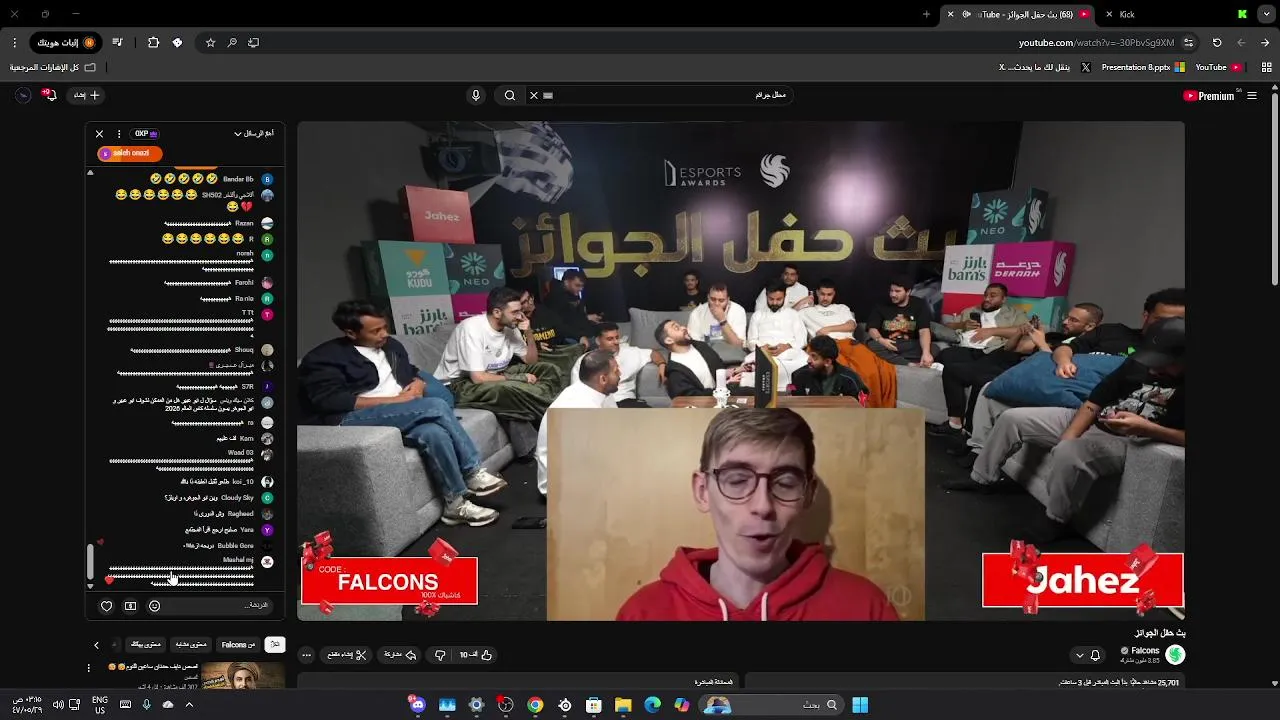Click the live chat vertical scrollbar
Image resolution: width=1280 pixels, height=720 pixels.
click(x=90, y=560)
